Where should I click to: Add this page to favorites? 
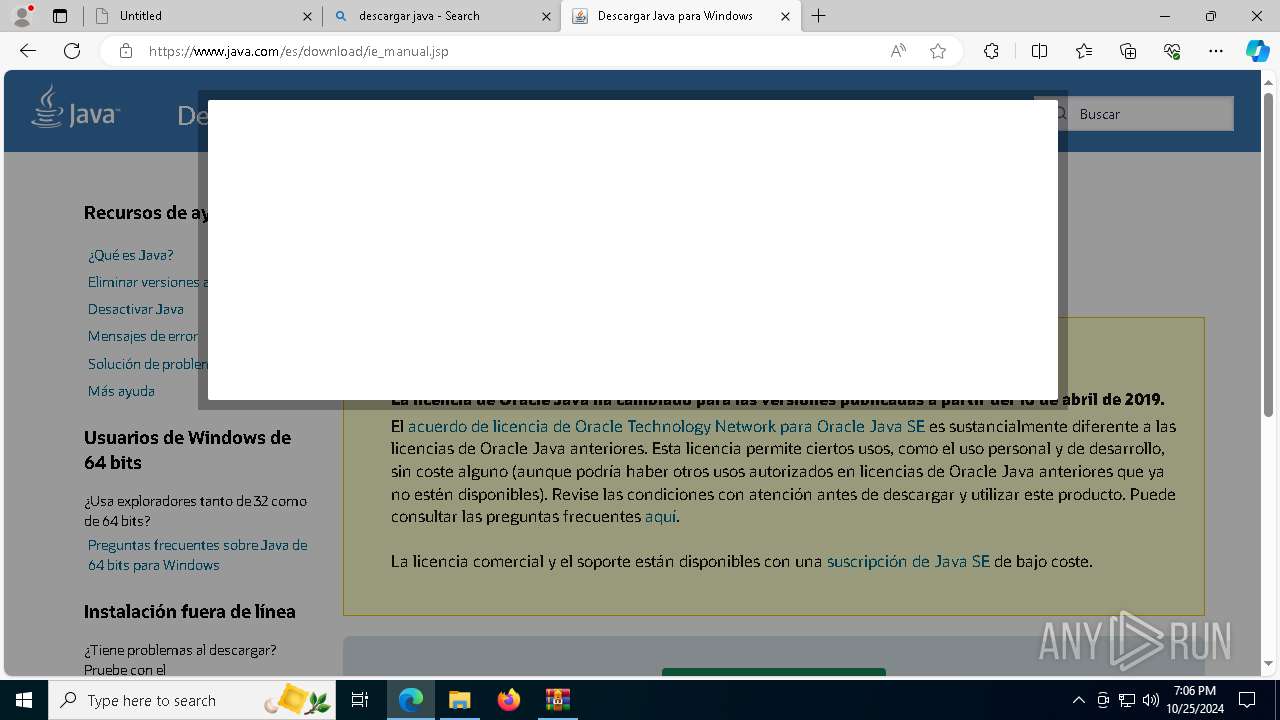938,51
